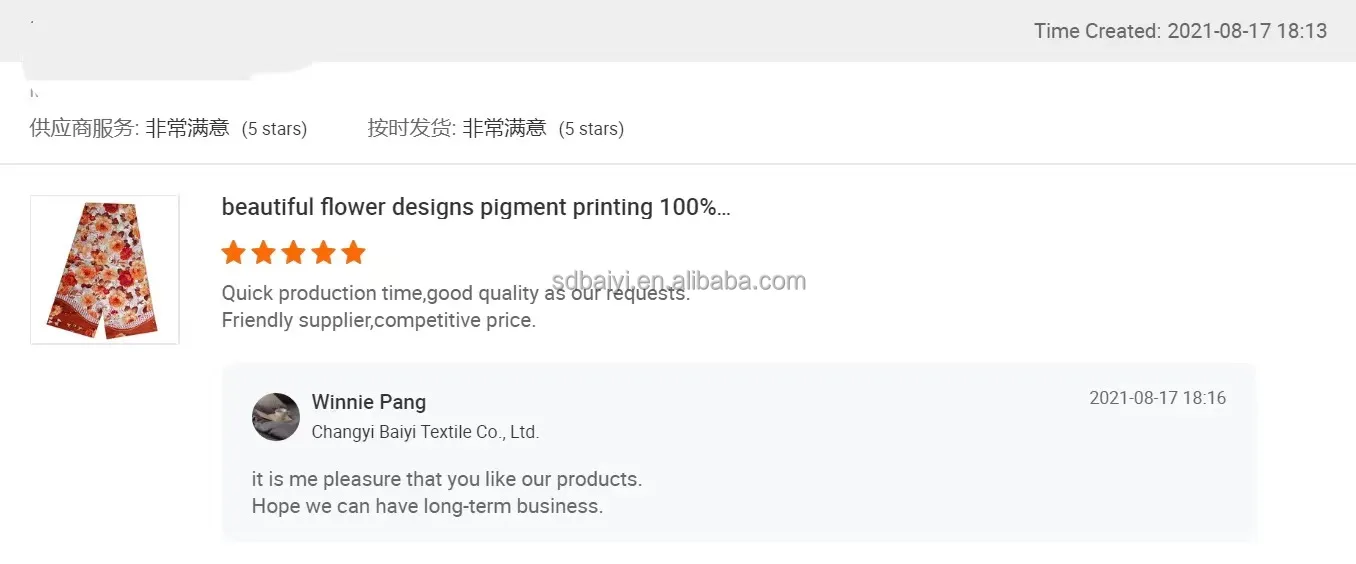The height and width of the screenshot is (564, 1356).
Task: Select the second orange rating star
Action: pyautogui.click(x=263, y=252)
